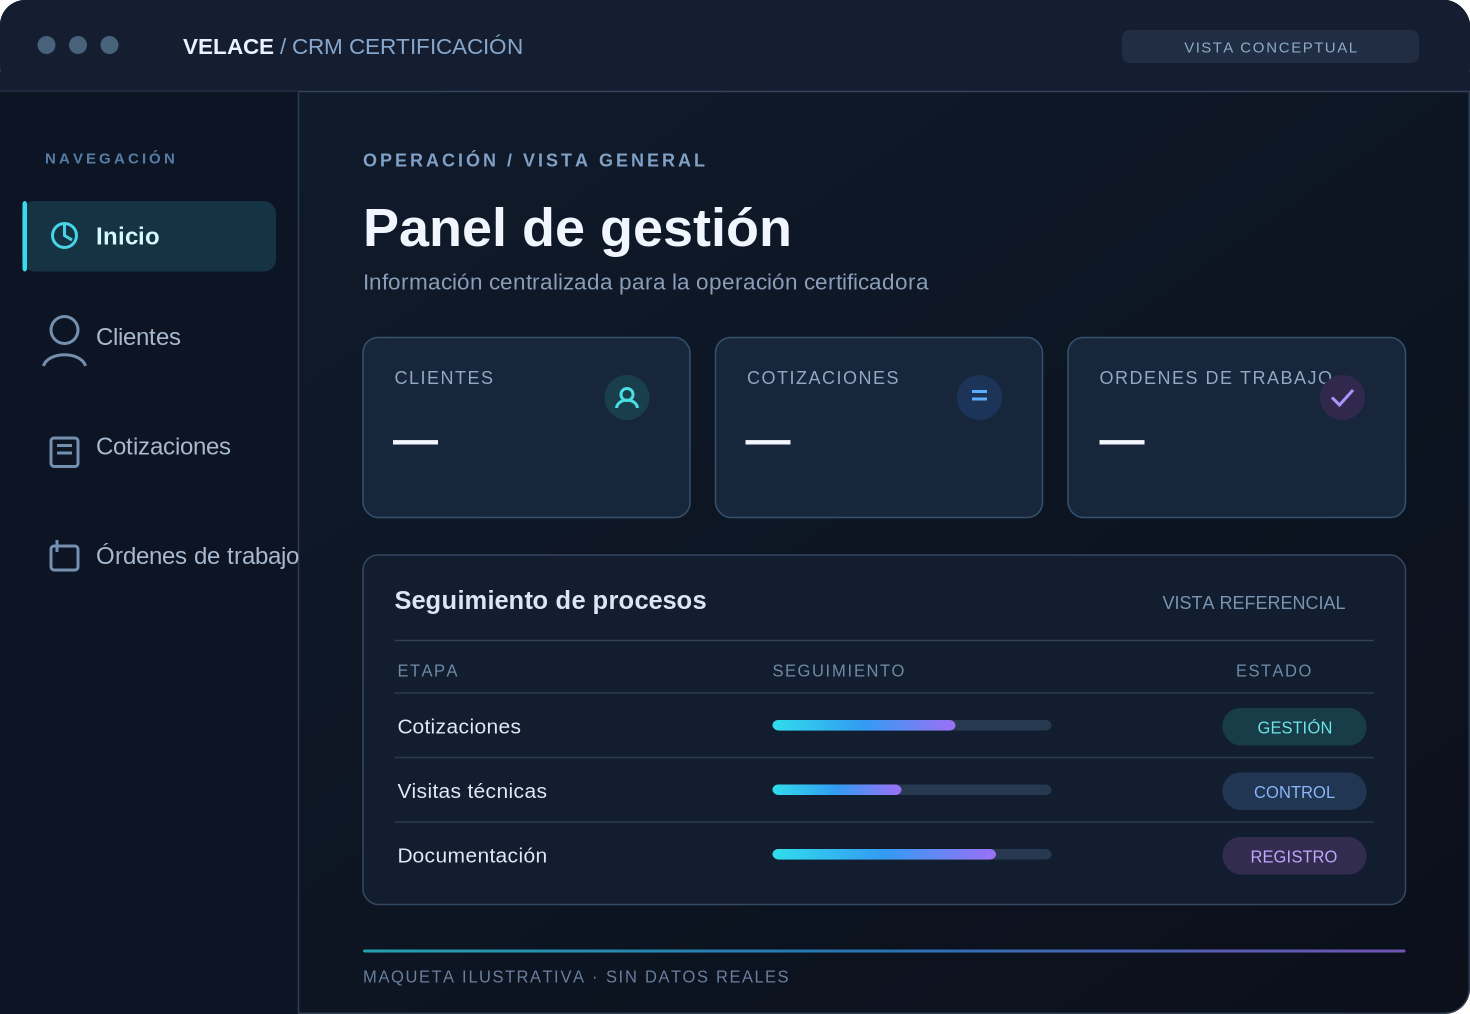
Task: Click the Visitas técnicas progress bar
Action: click(912, 790)
